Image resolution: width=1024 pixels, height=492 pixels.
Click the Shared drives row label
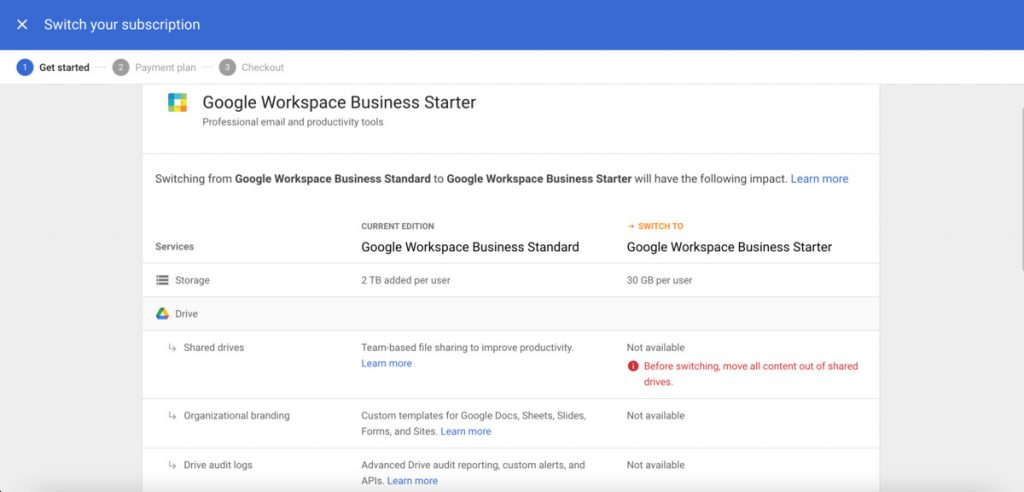214,348
